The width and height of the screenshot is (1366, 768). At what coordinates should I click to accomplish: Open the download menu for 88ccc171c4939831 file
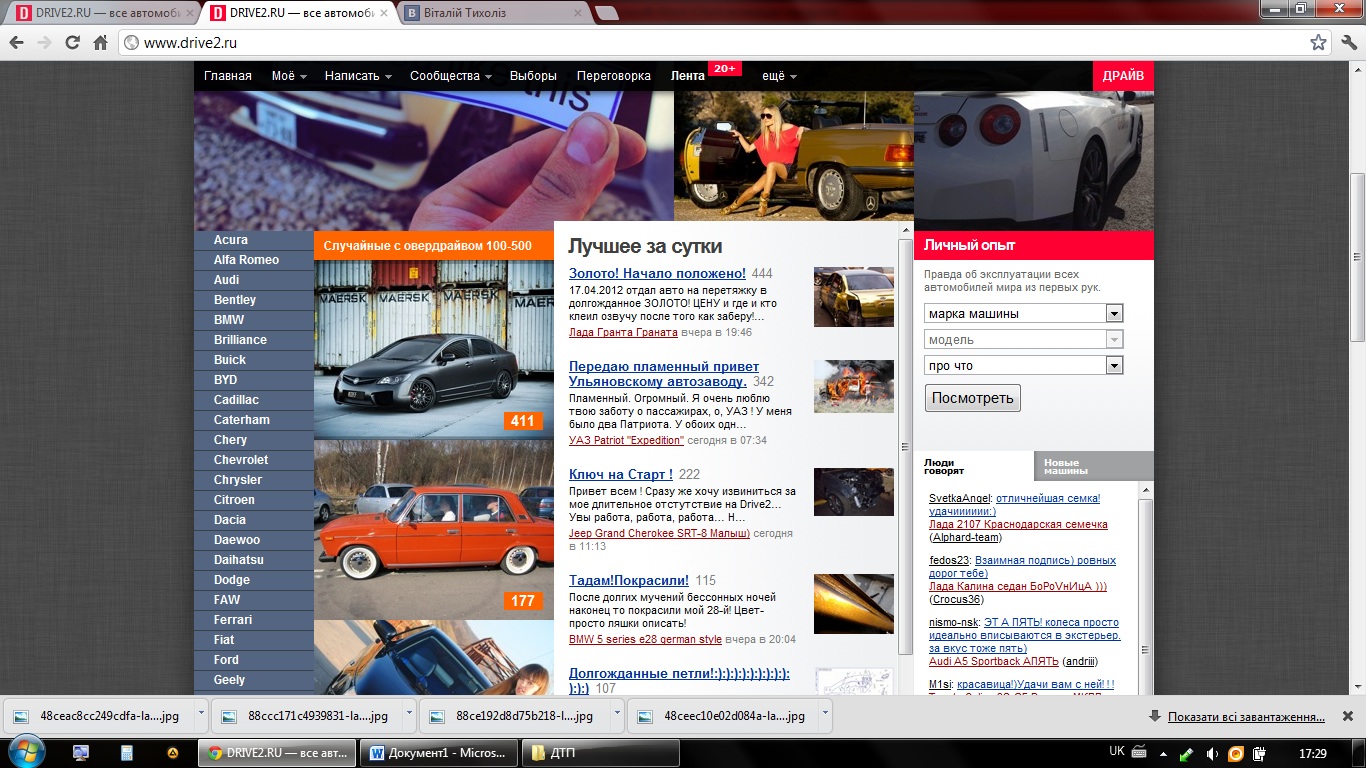click(x=410, y=716)
